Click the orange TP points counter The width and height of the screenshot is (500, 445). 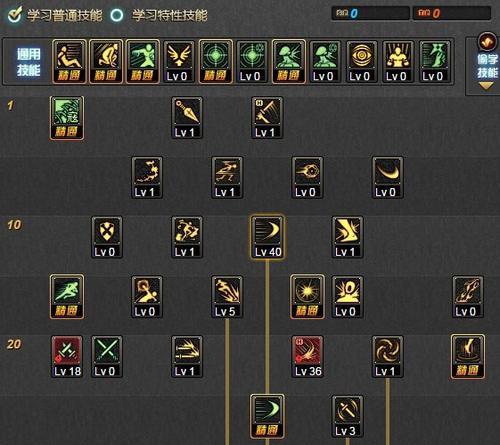click(x=452, y=13)
